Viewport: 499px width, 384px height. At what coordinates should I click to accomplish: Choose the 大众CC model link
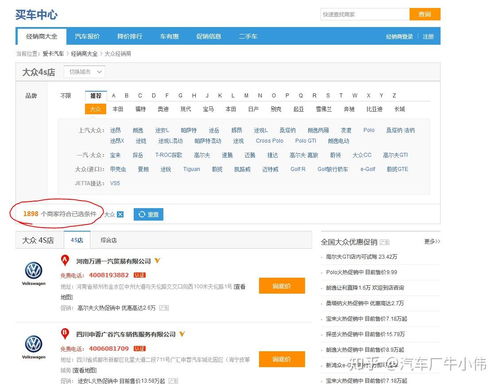[362, 155]
